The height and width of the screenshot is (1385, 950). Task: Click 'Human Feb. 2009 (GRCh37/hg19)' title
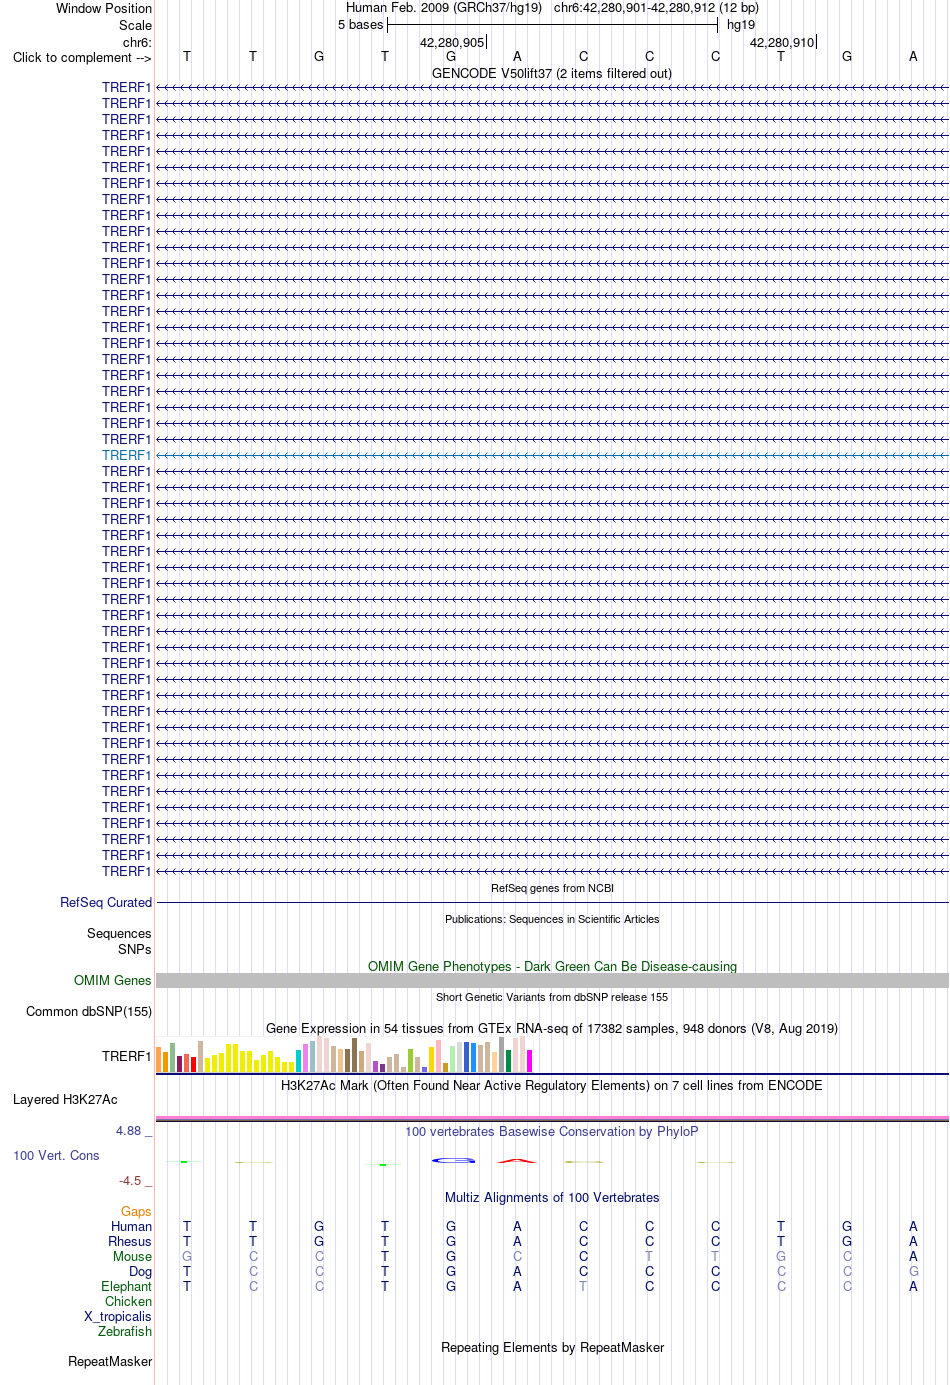click(x=444, y=8)
